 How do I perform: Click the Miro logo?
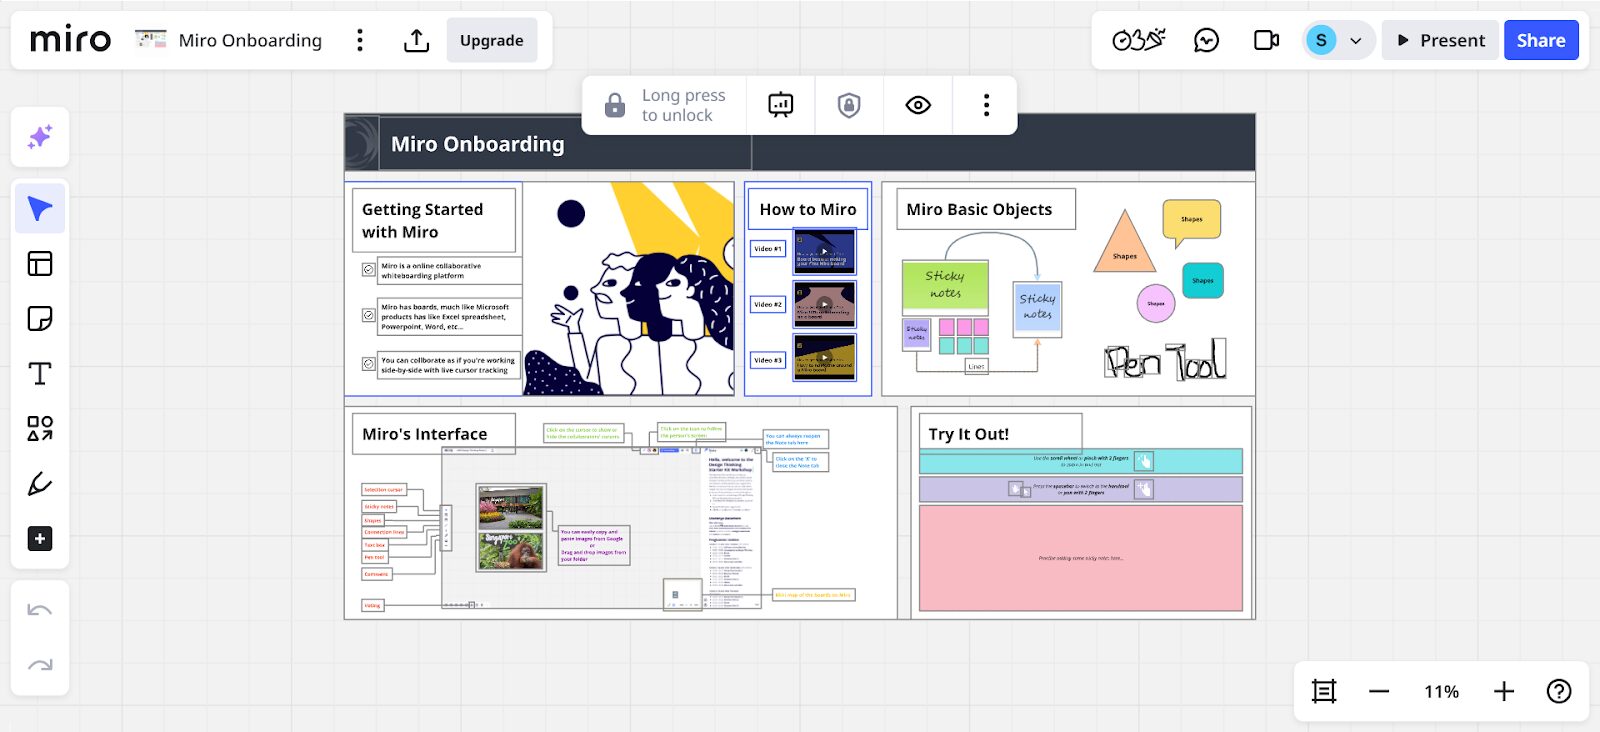tap(70, 40)
